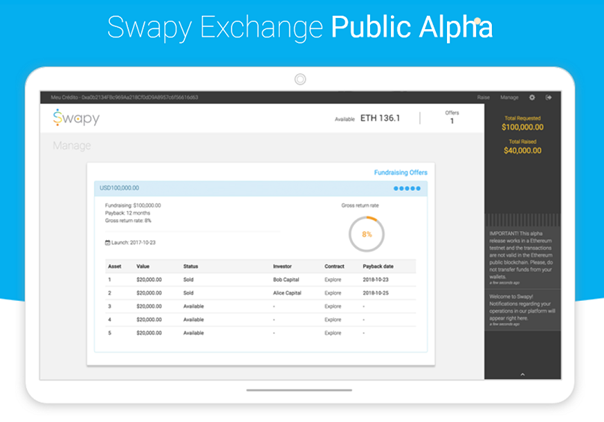
Task: Click the Welcome to Swapy notification
Action: click(523, 310)
